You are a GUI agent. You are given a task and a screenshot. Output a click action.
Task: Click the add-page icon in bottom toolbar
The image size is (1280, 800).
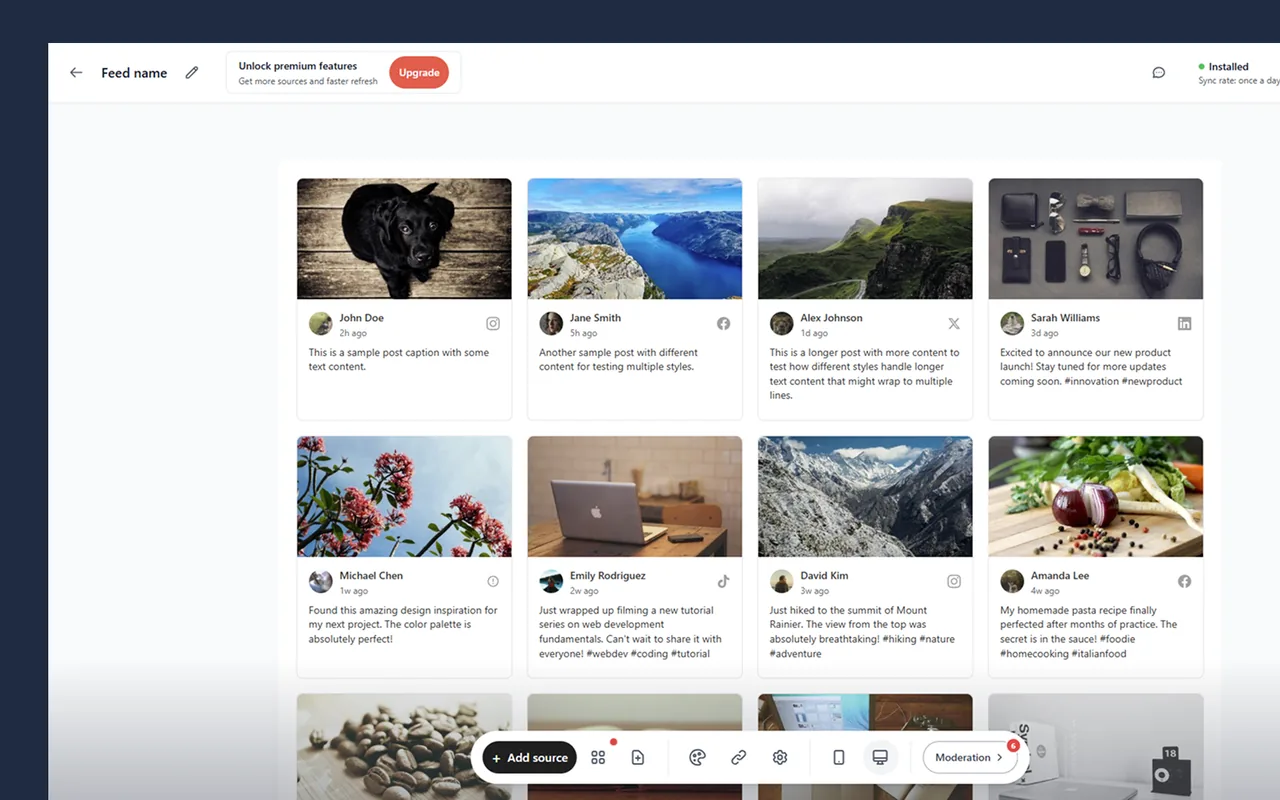[x=638, y=758]
